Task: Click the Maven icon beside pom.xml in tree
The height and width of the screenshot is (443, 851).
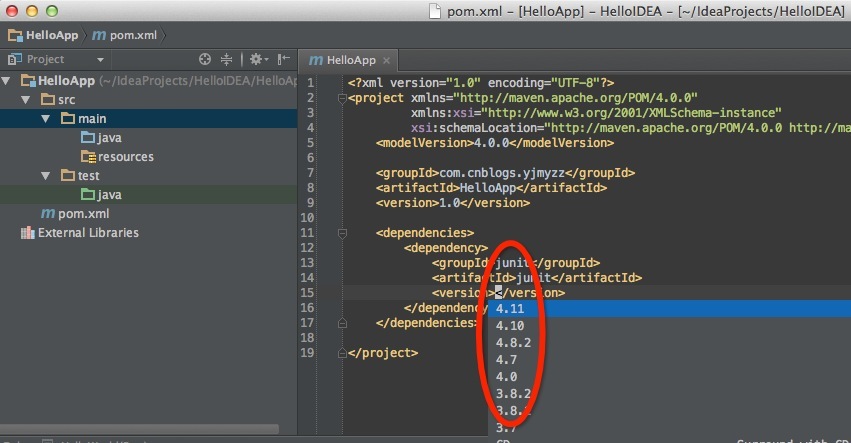Action: pos(48,214)
